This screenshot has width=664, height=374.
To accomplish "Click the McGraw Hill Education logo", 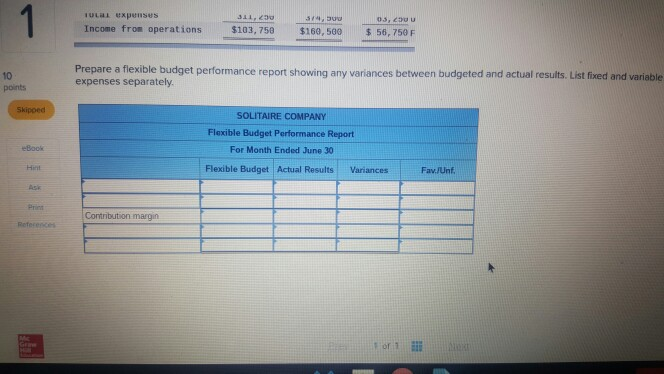I will coord(30,346).
